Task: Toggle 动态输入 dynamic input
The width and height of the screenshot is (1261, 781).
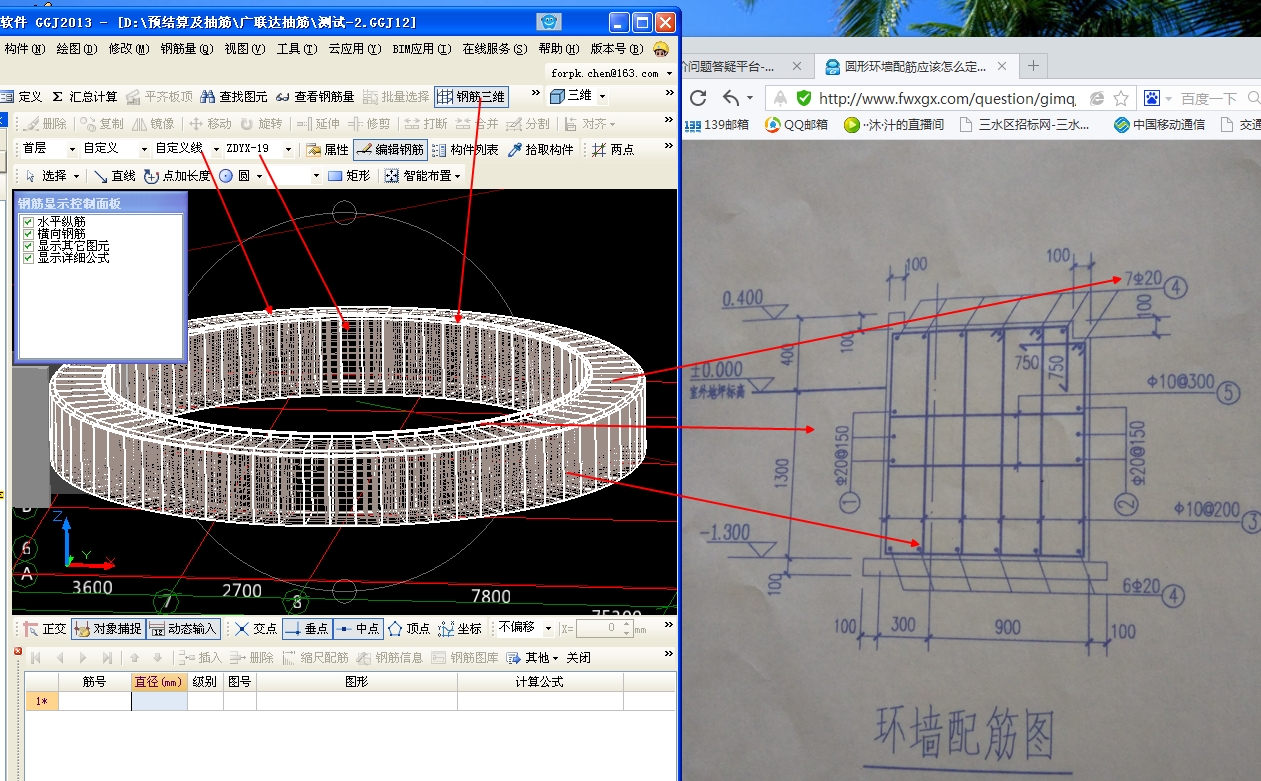Action: point(183,628)
